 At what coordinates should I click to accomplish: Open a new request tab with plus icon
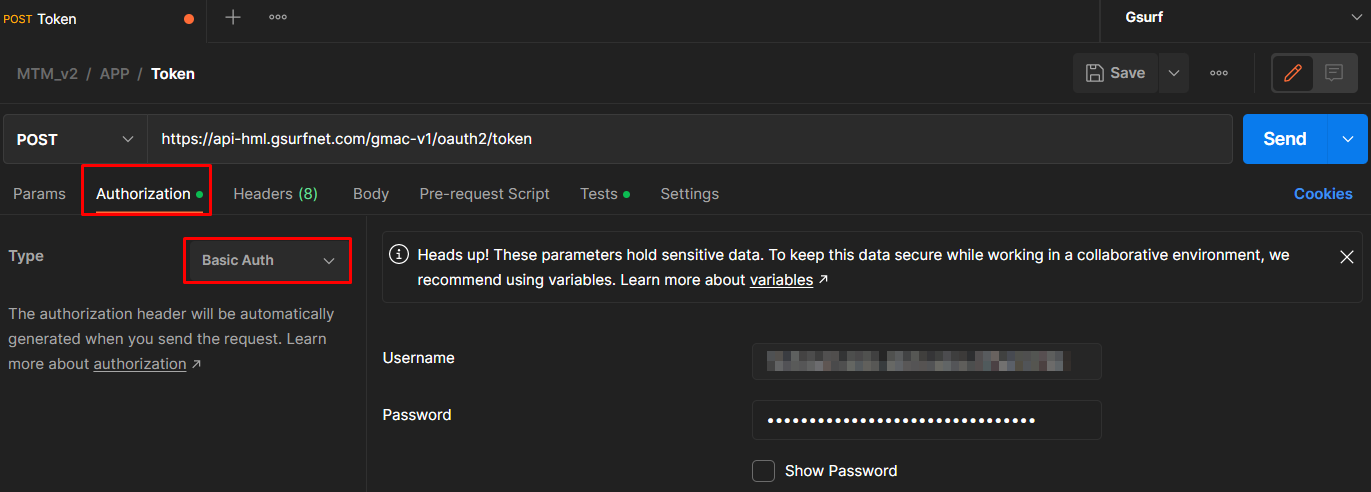(x=233, y=17)
